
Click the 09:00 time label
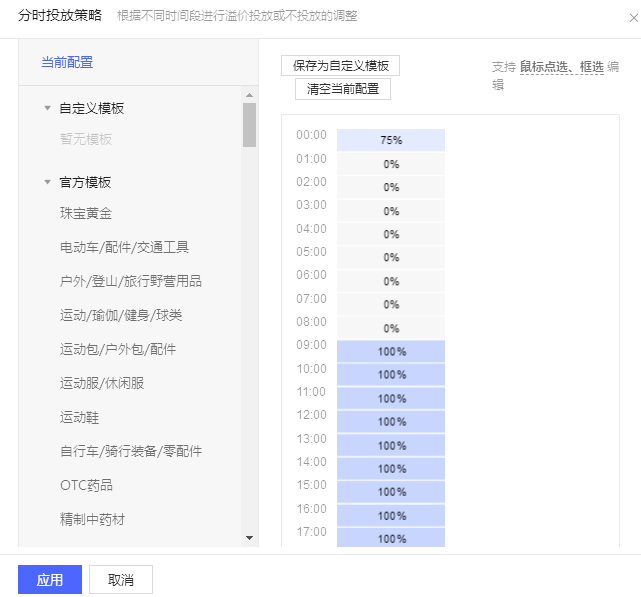pos(312,345)
